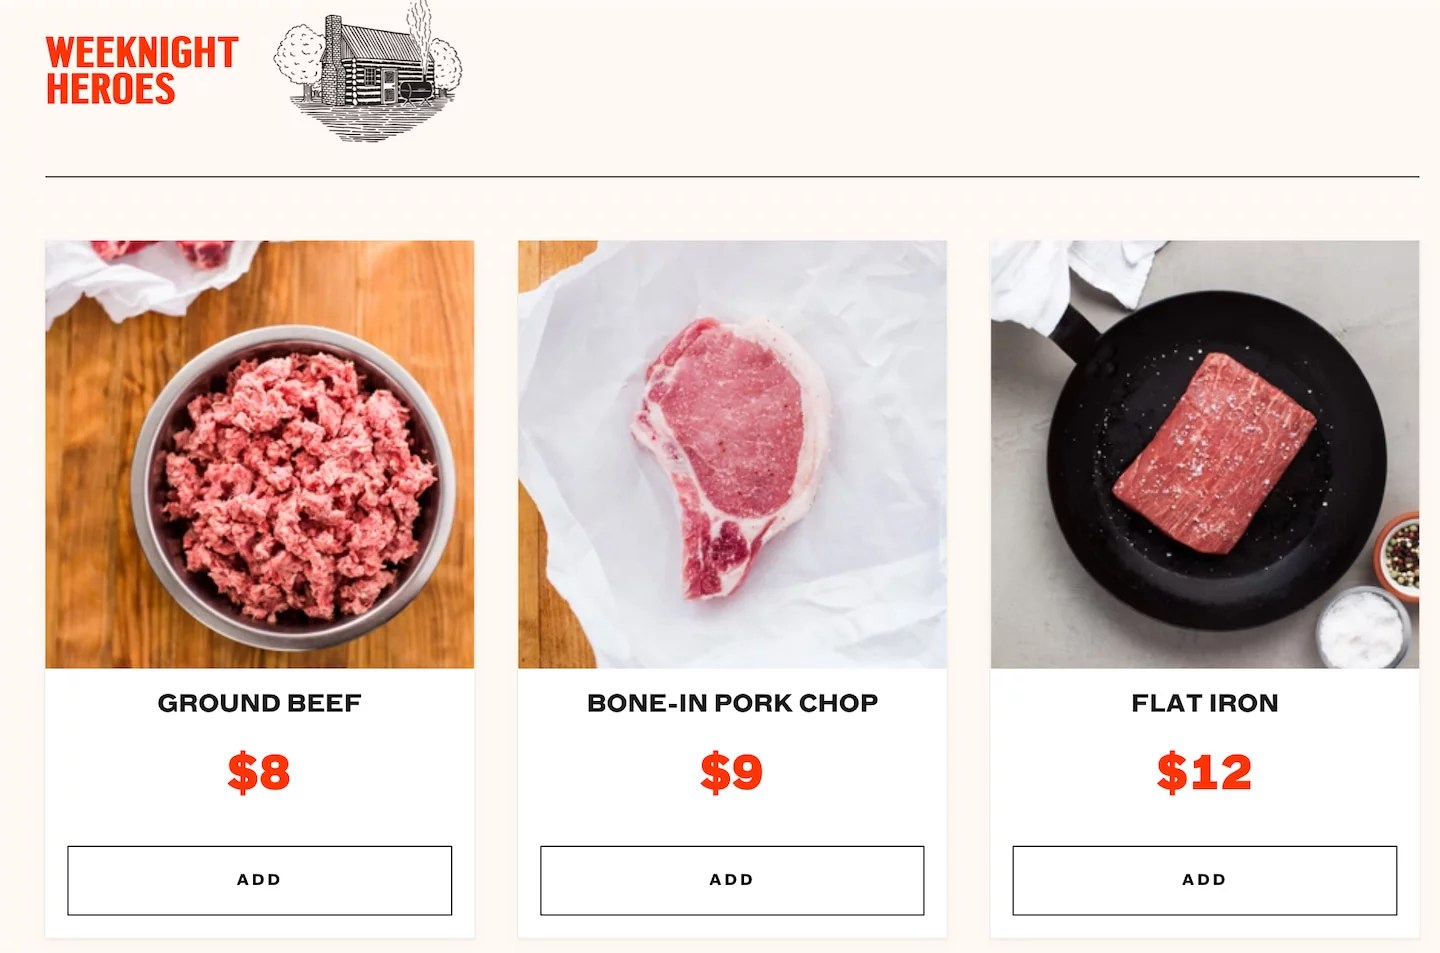Select the Ground Beef product card
Screen dimensions: 1440x953
tap(260, 590)
